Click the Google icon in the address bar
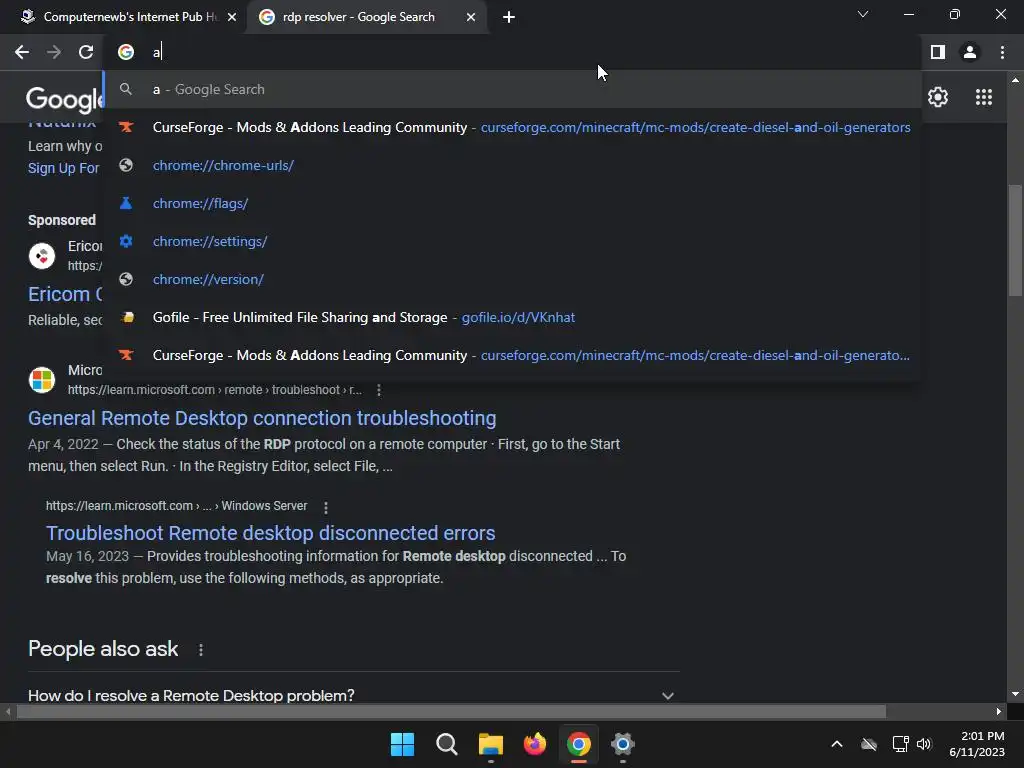The image size is (1024, 768). click(x=126, y=52)
